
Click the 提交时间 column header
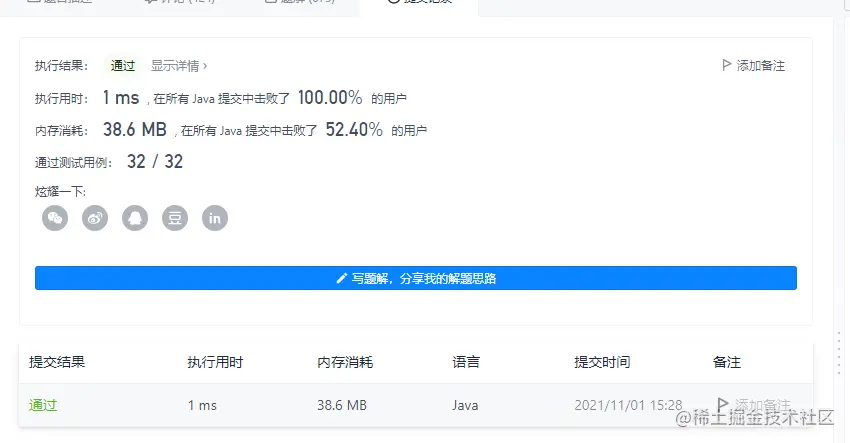tap(602, 362)
